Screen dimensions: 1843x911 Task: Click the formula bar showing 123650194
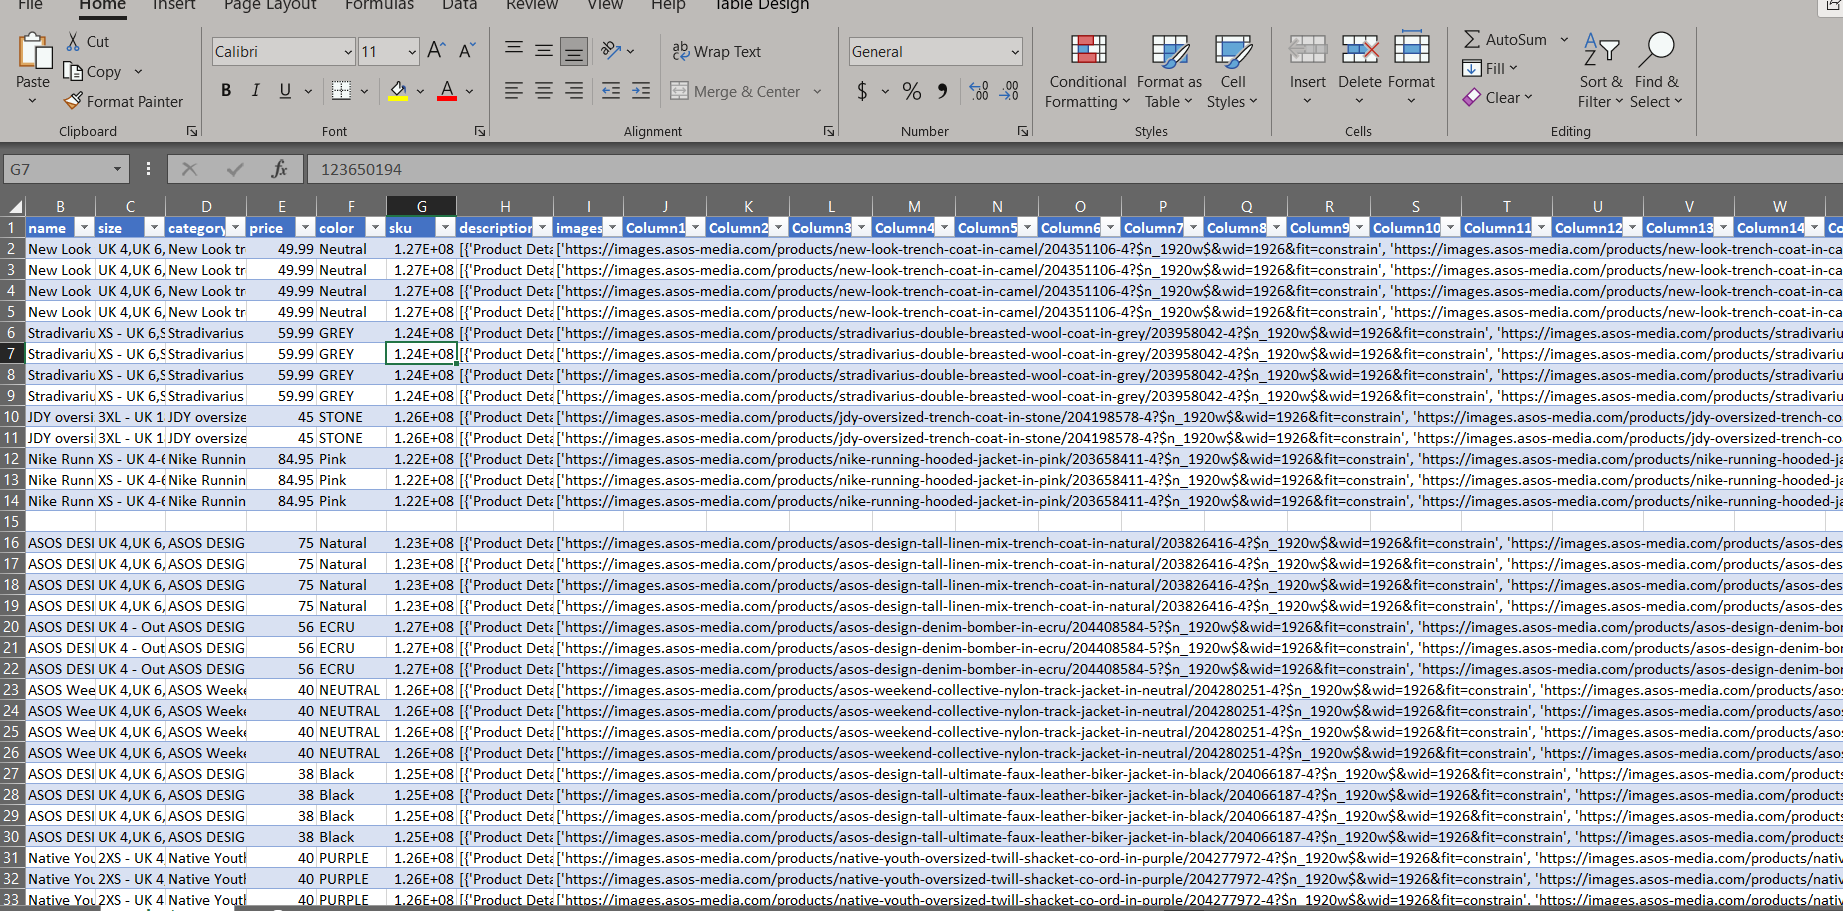click(x=1074, y=169)
